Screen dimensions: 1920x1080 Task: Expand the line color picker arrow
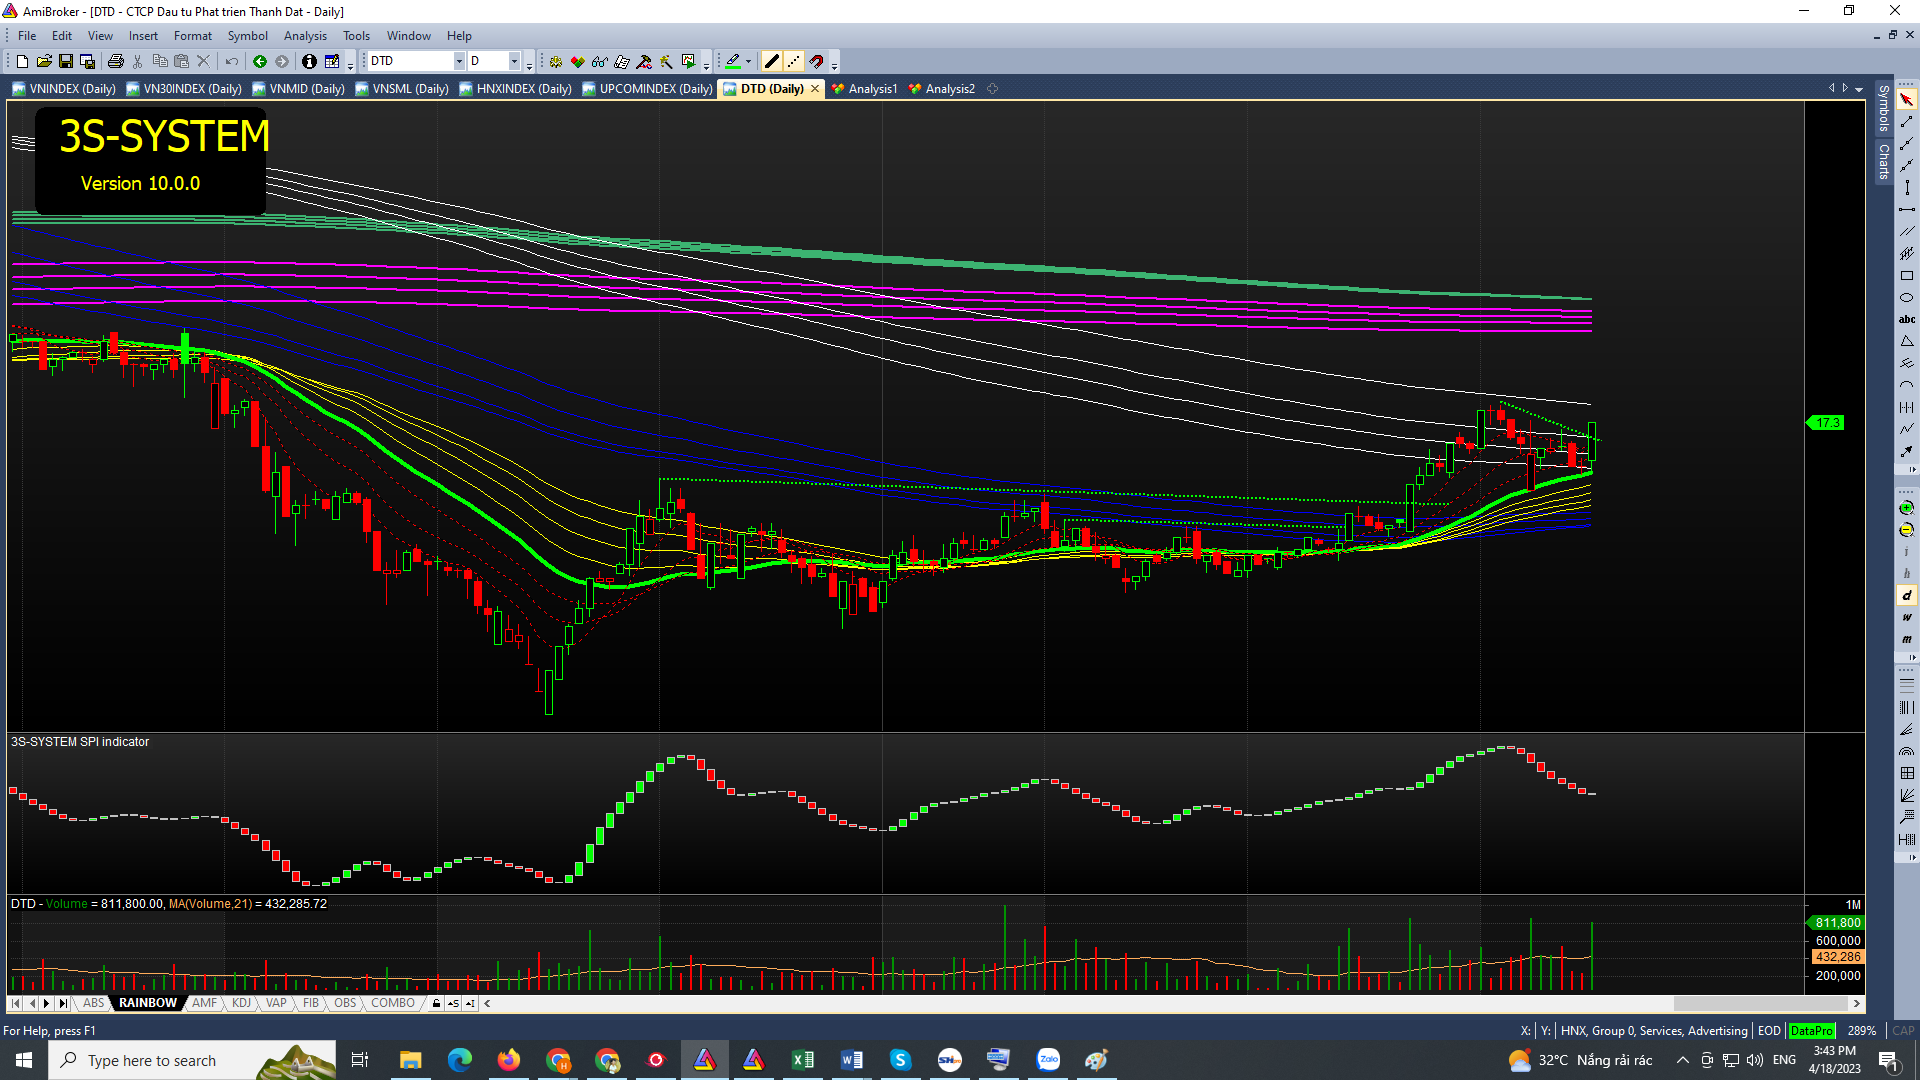click(x=748, y=61)
